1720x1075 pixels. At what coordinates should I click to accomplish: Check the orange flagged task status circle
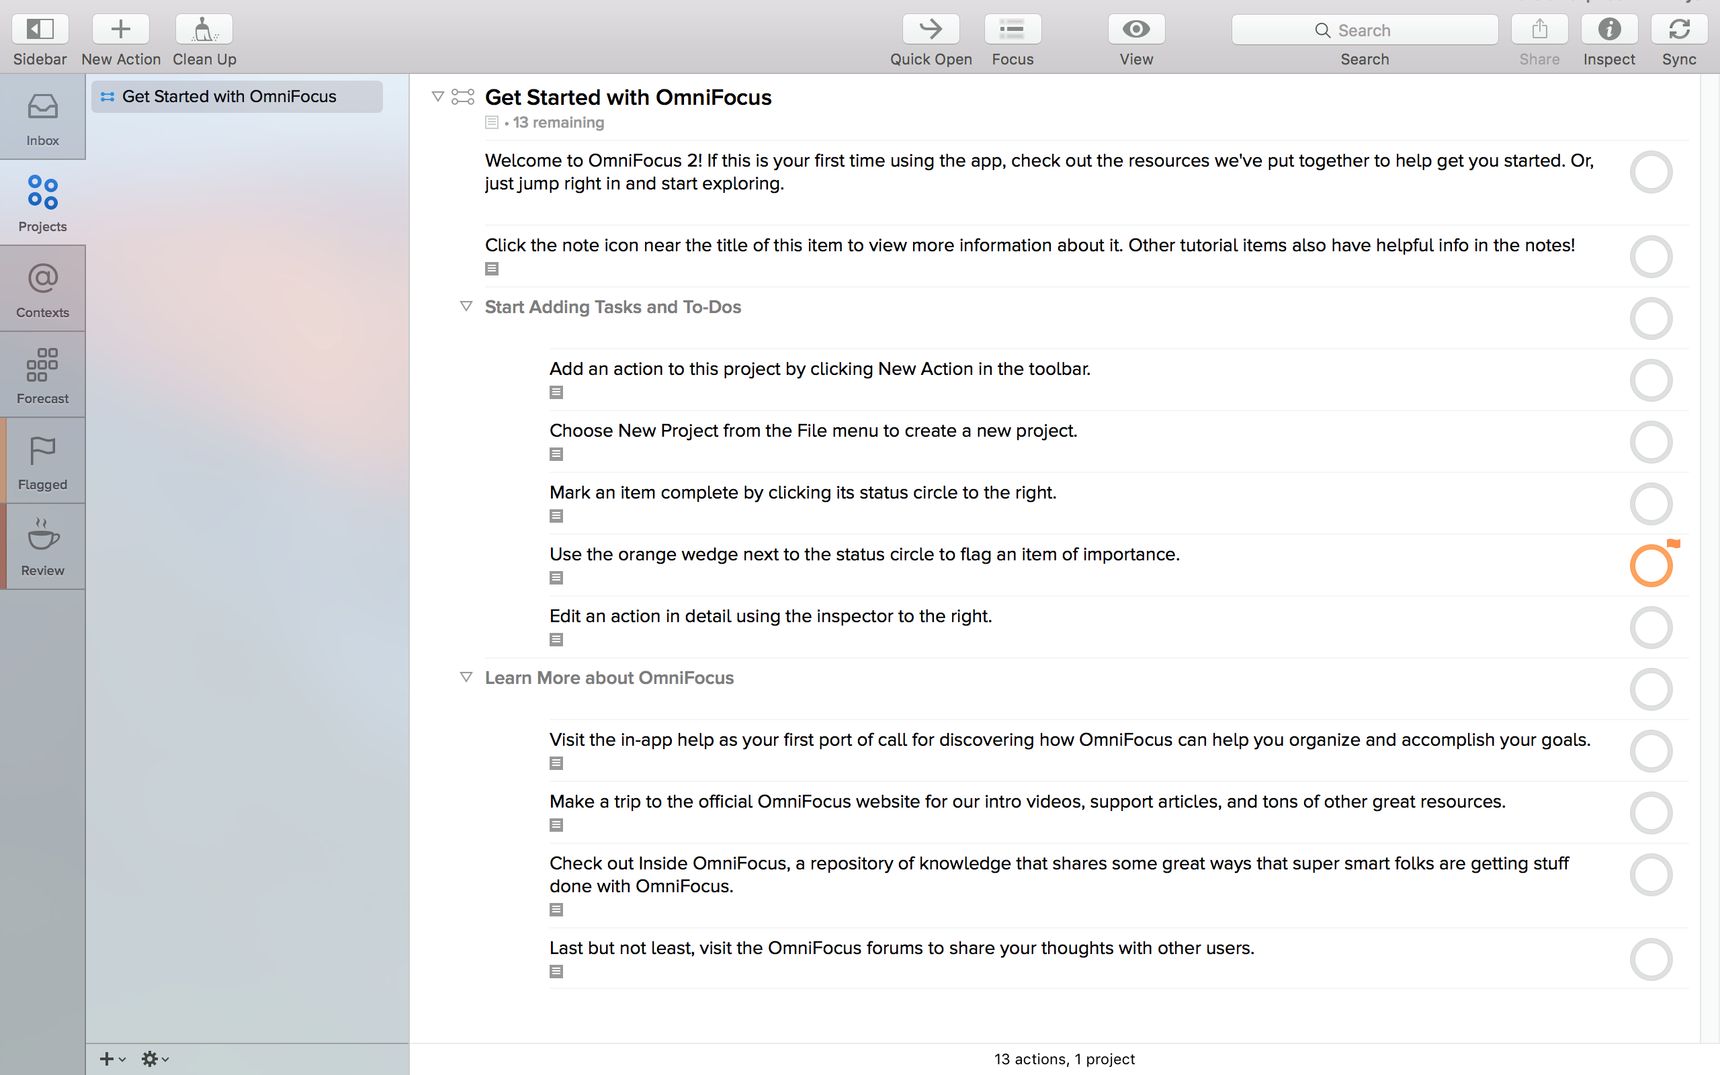click(1650, 566)
